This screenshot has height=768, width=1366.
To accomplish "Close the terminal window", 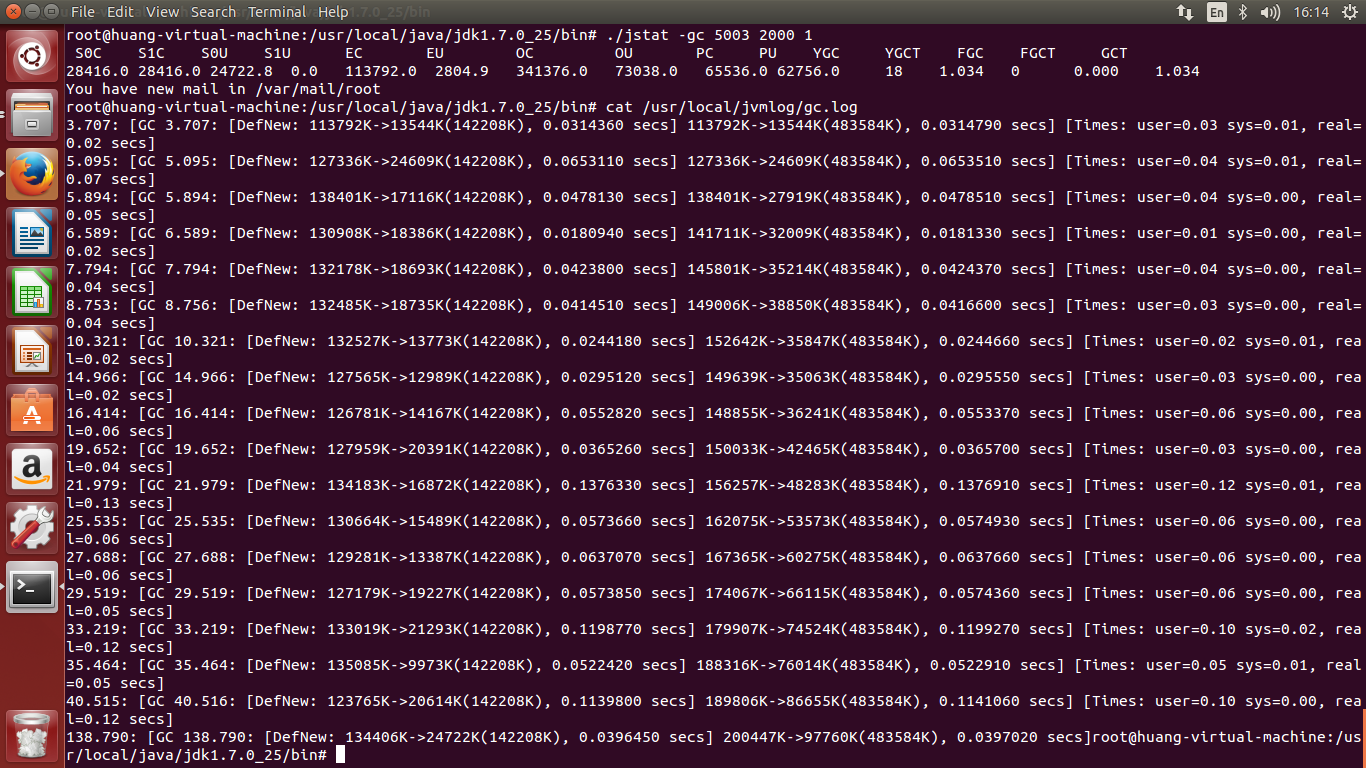I will point(13,12).
